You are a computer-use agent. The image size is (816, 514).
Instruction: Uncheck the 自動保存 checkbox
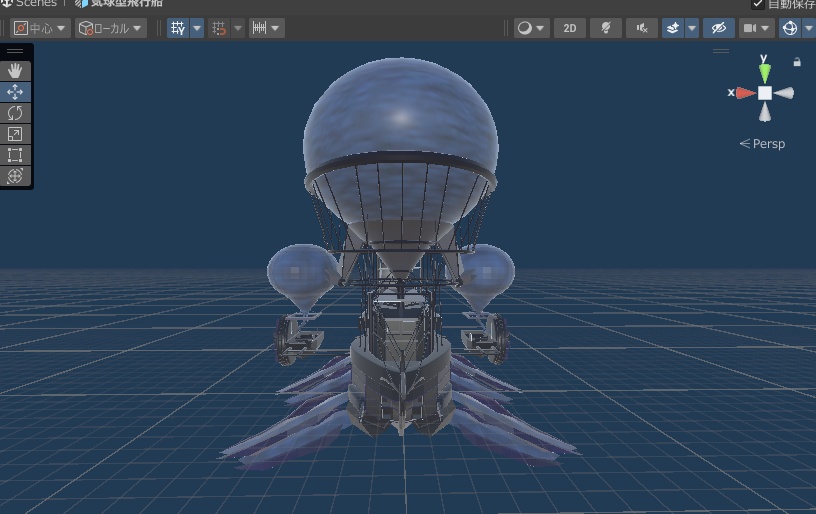[758, 4]
